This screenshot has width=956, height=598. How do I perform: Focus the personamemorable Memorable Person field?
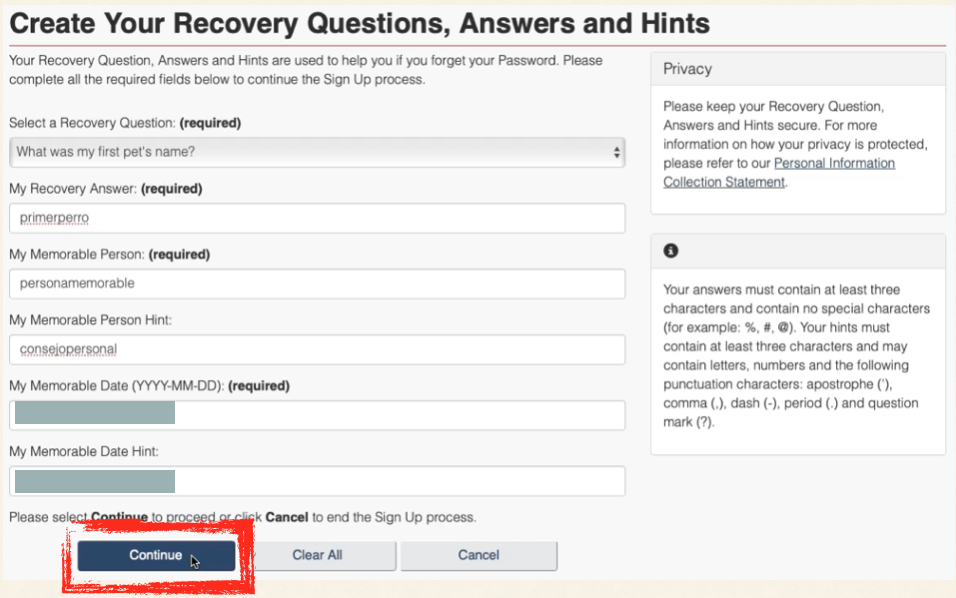(317, 284)
